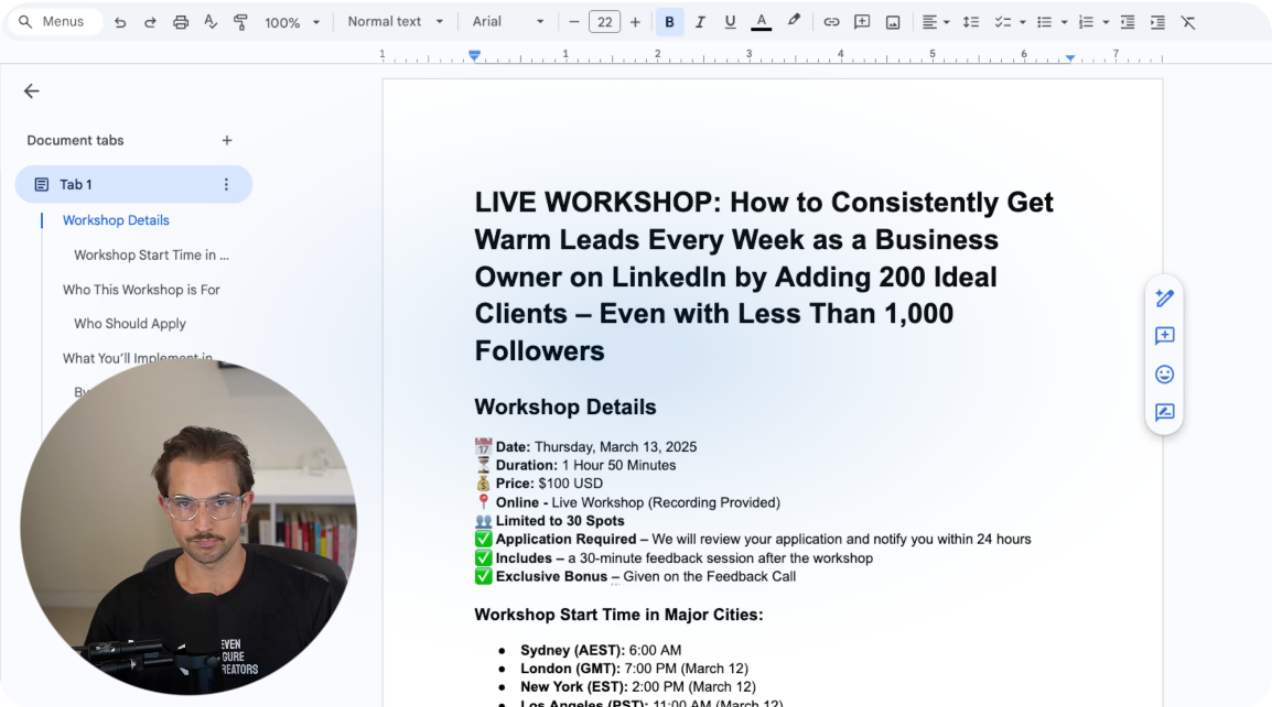Open the text color picker
The image size is (1272, 707).
[x=761, y=22]
